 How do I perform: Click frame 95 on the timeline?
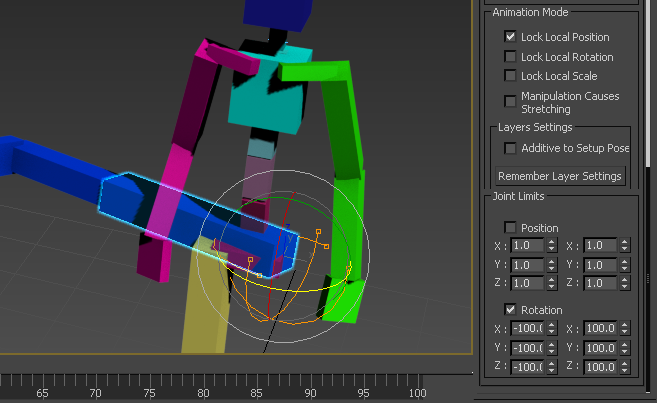click(x=364, y=393)
